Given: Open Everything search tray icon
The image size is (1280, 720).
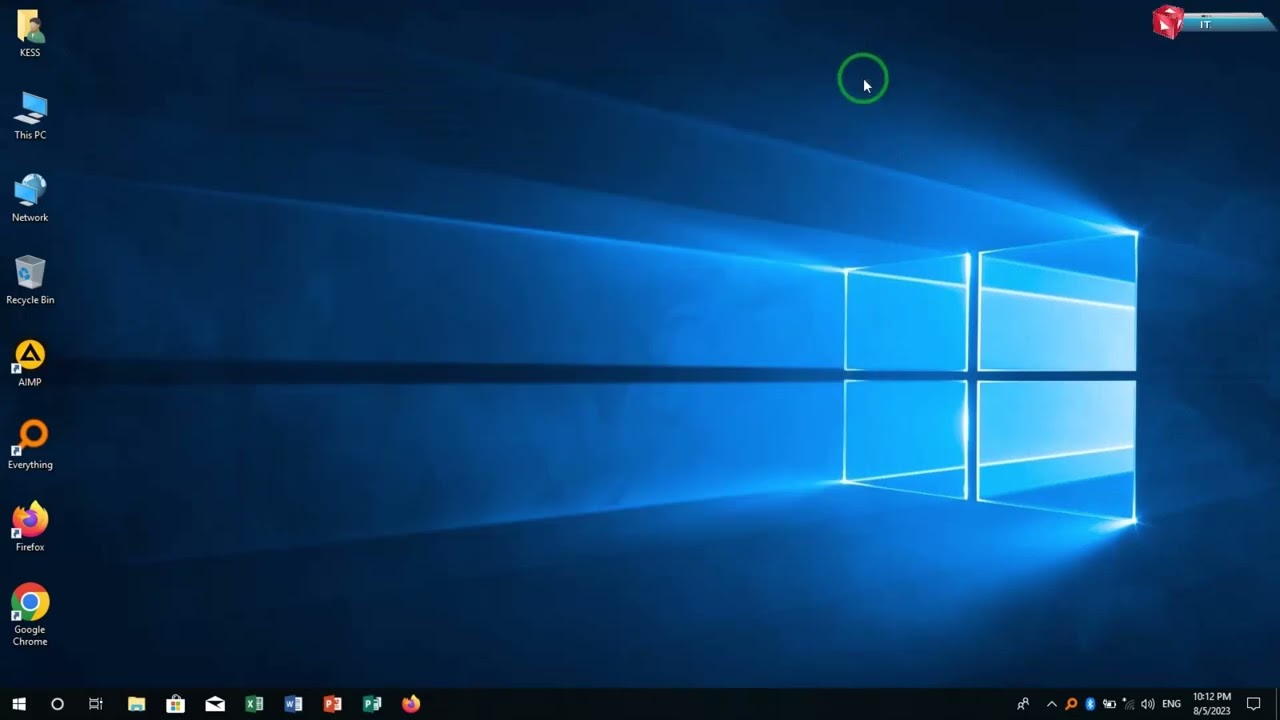Looking at the screenshot, I should [x=1071, y=704].
